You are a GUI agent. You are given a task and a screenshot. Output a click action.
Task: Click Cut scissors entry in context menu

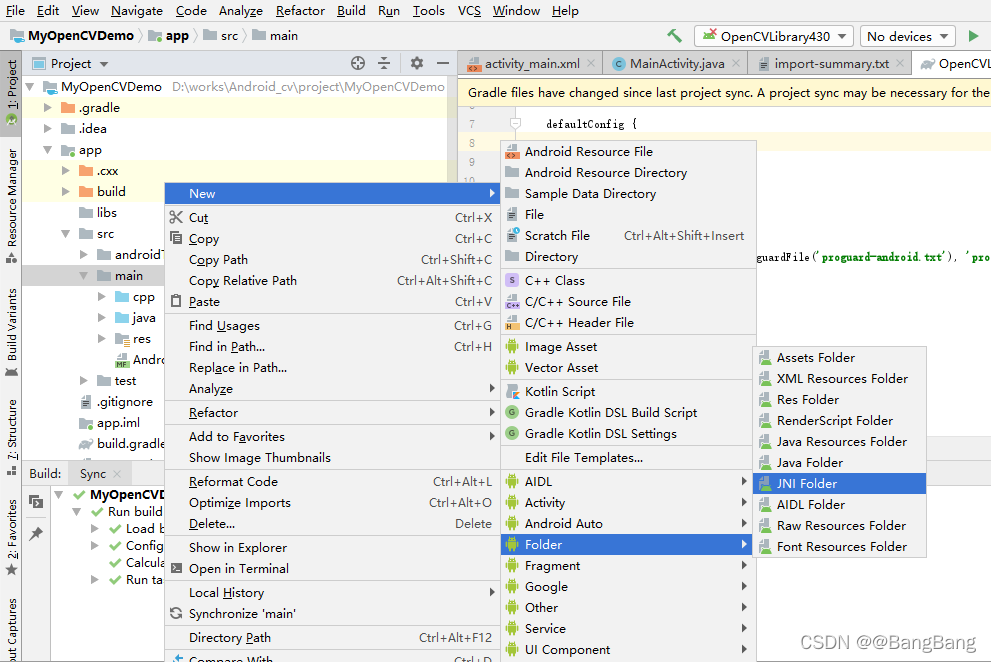[x=332, y=218]
